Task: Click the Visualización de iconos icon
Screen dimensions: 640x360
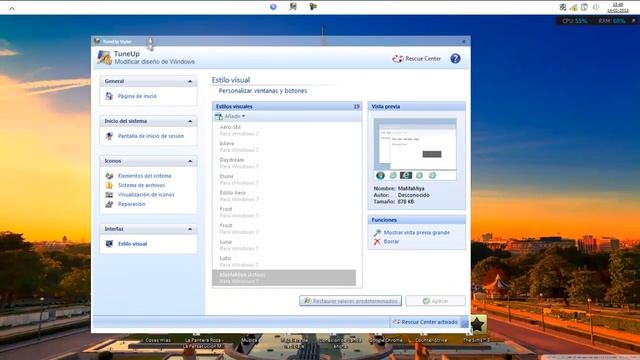Action: pyautogui.click(x=109, y=195)
